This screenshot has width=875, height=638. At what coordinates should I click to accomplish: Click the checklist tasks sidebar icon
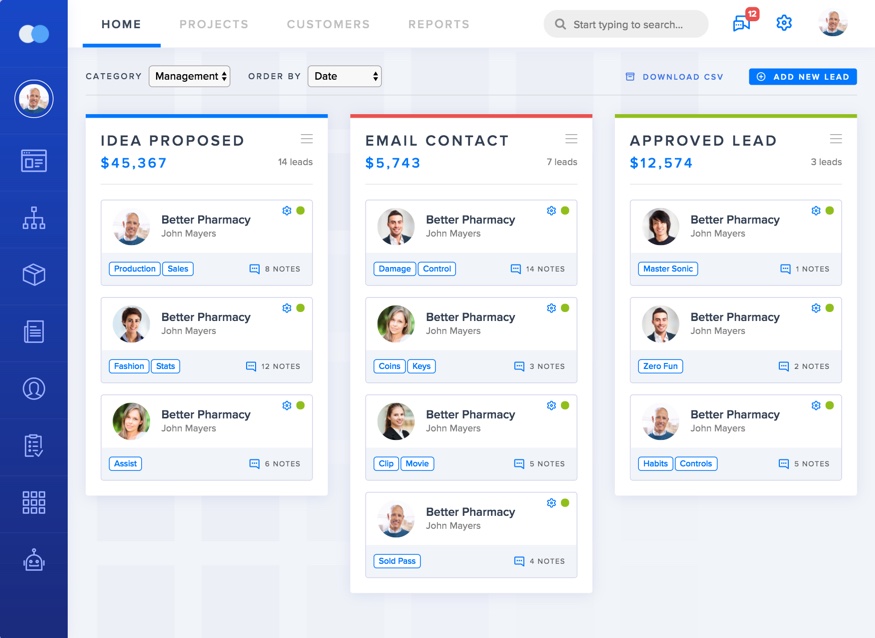tap(34, 446)
